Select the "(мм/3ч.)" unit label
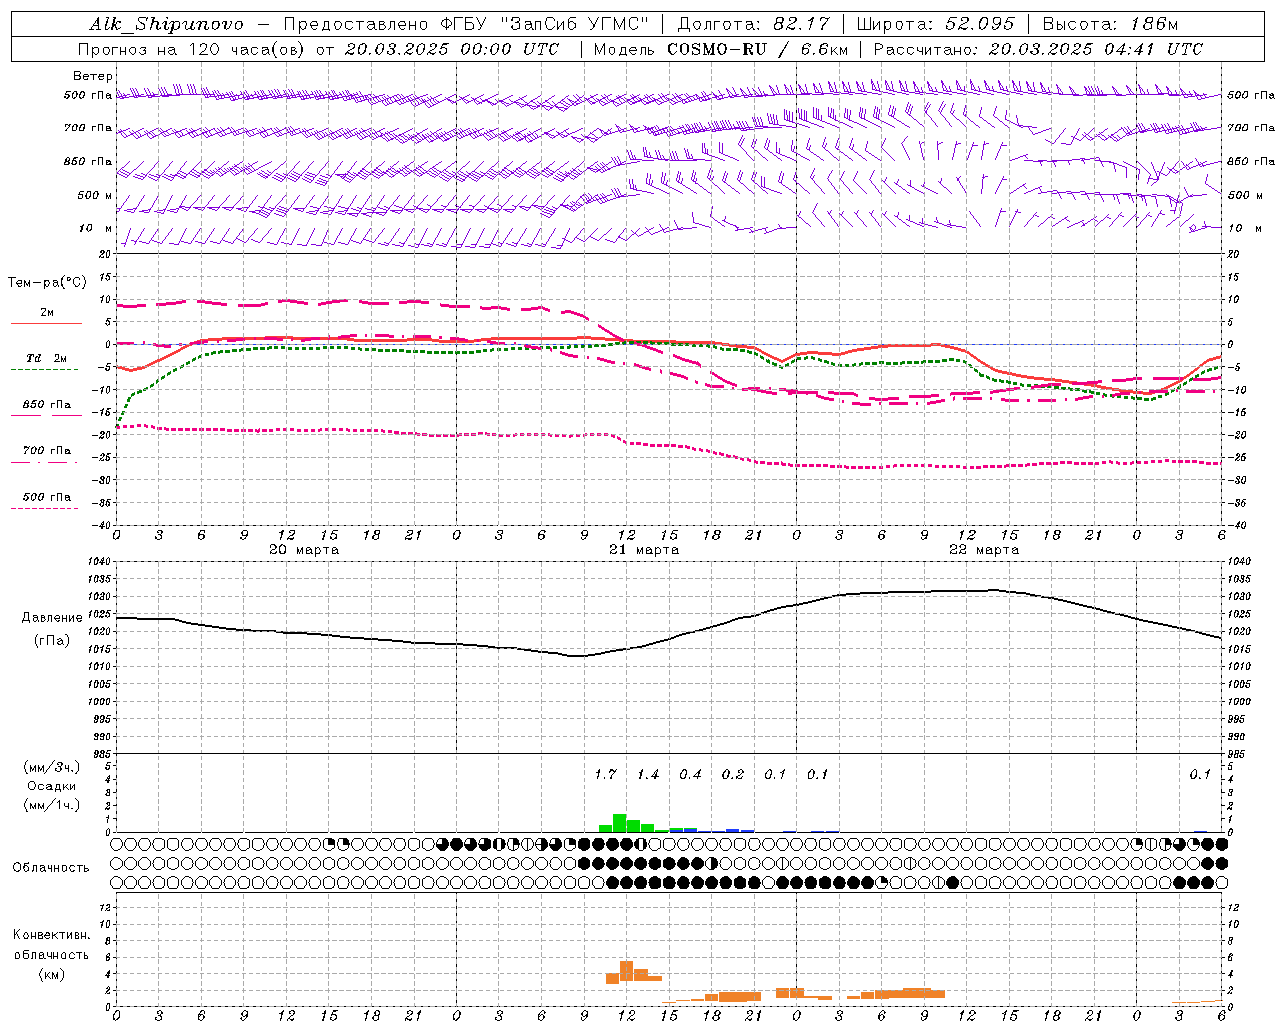 tap(52, 767)
